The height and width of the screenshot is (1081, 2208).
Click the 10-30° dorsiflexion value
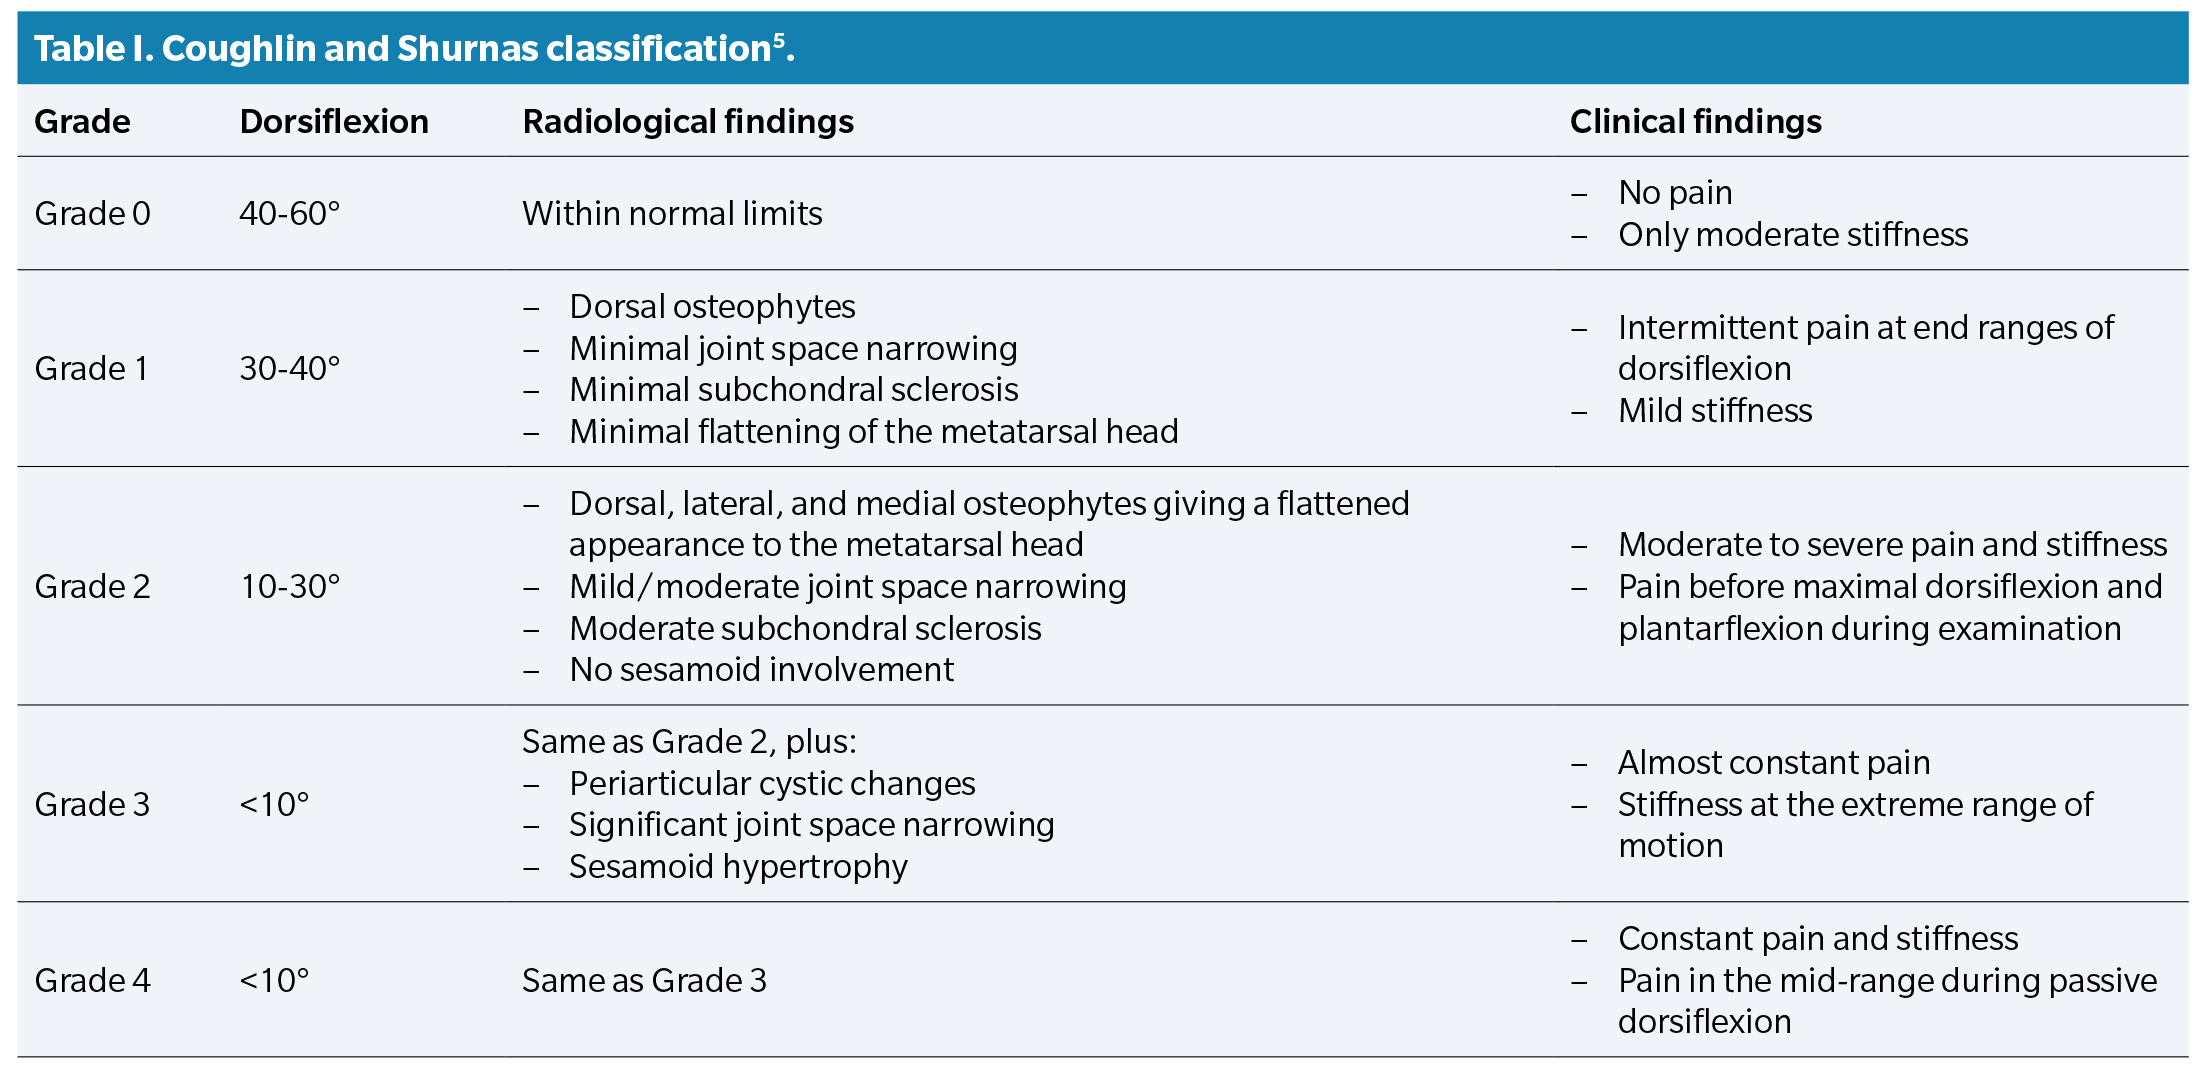pyautogui.click(x=290, y=587)
